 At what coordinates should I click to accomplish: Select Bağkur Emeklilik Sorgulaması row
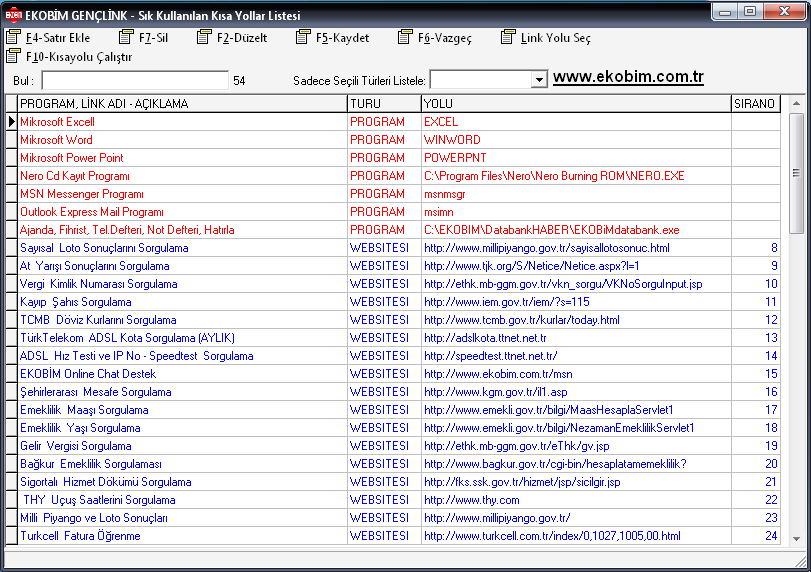[393, 464]
